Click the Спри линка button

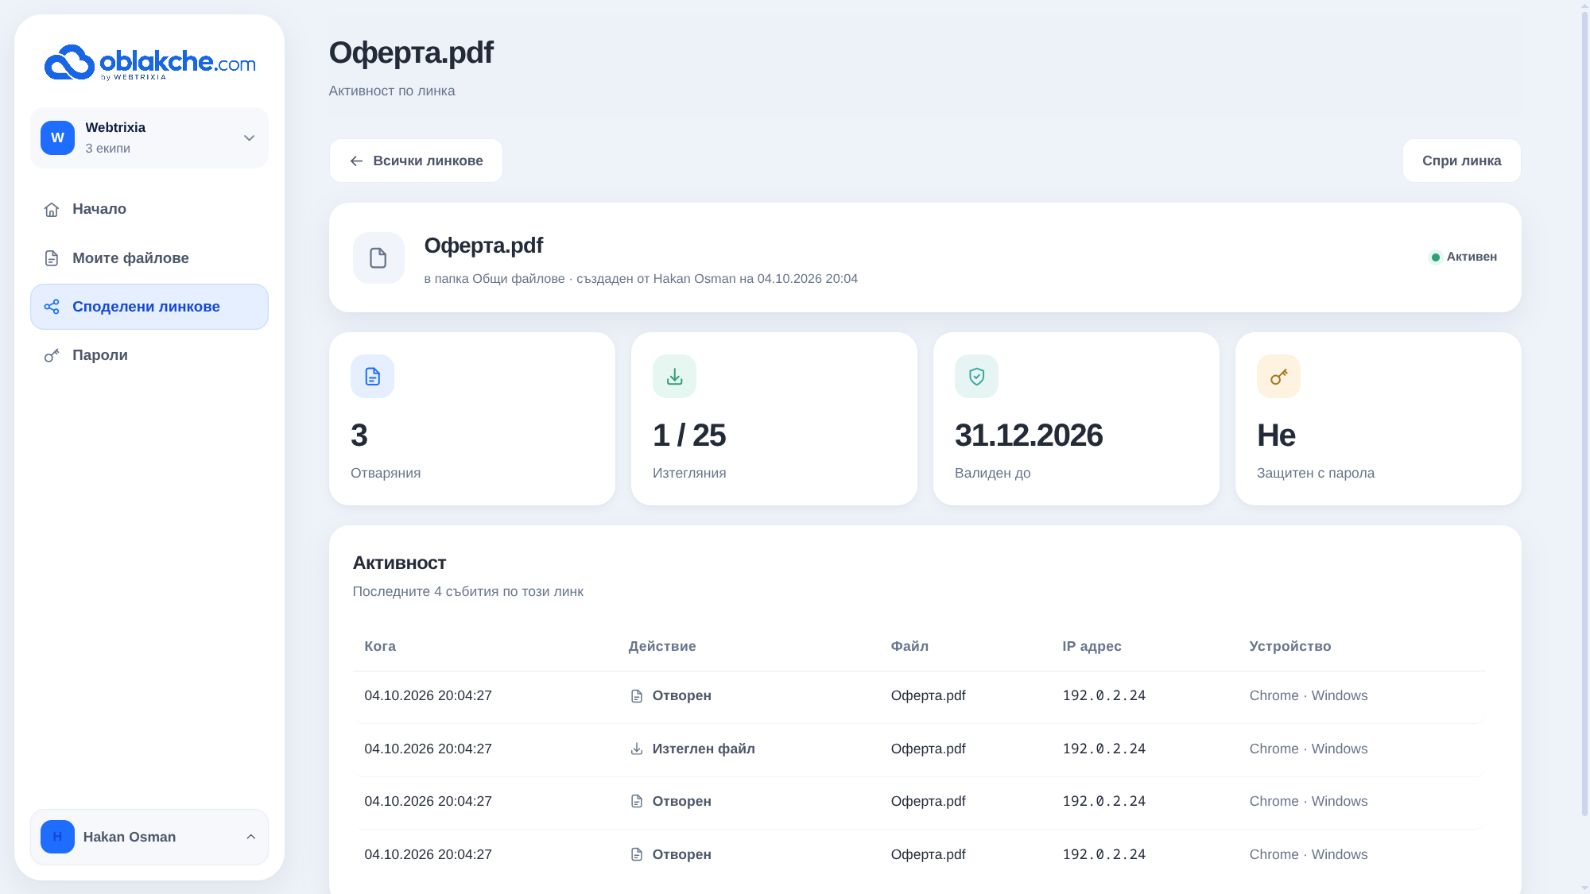tap(1461, 161)
